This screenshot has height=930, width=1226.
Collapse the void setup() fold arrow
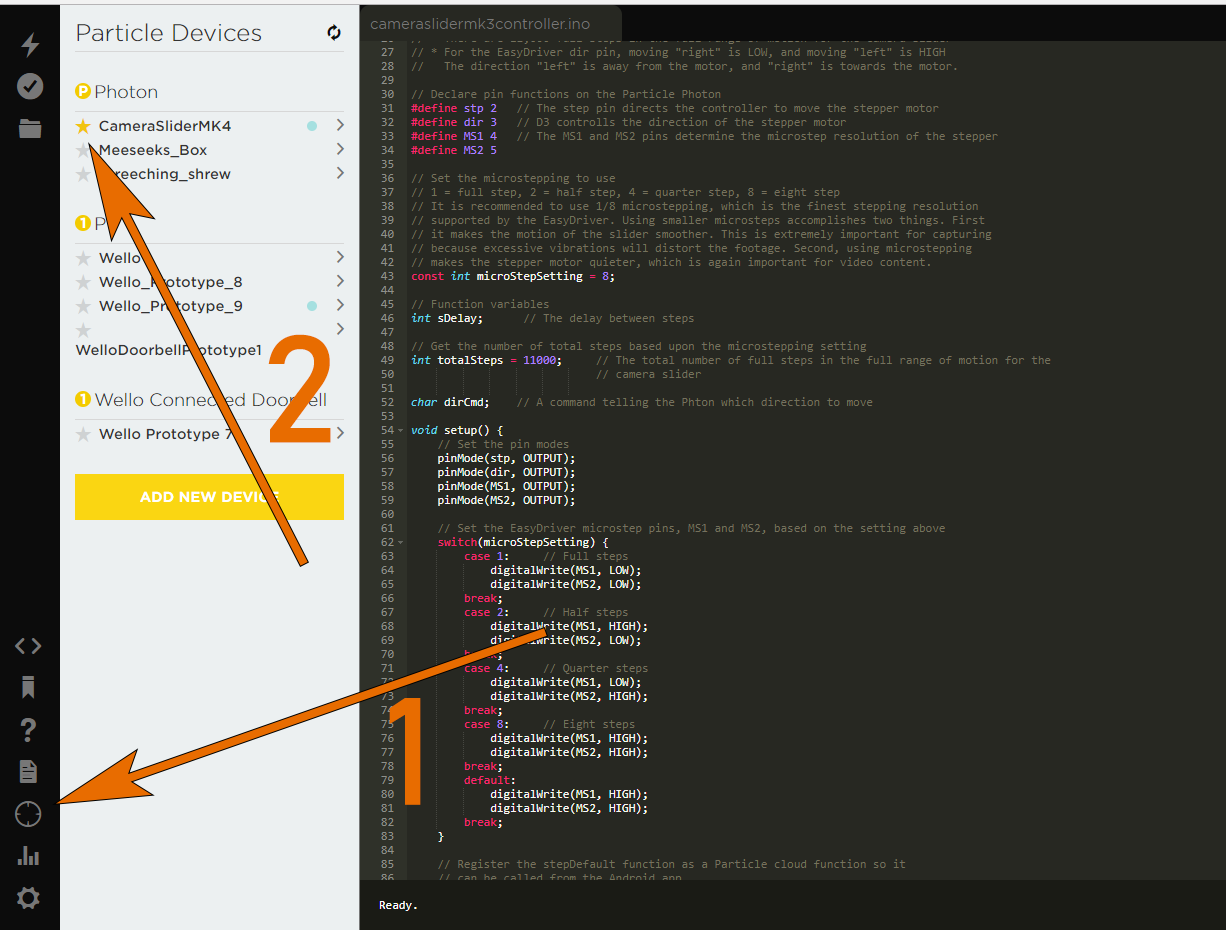click(x=401, y=431)
